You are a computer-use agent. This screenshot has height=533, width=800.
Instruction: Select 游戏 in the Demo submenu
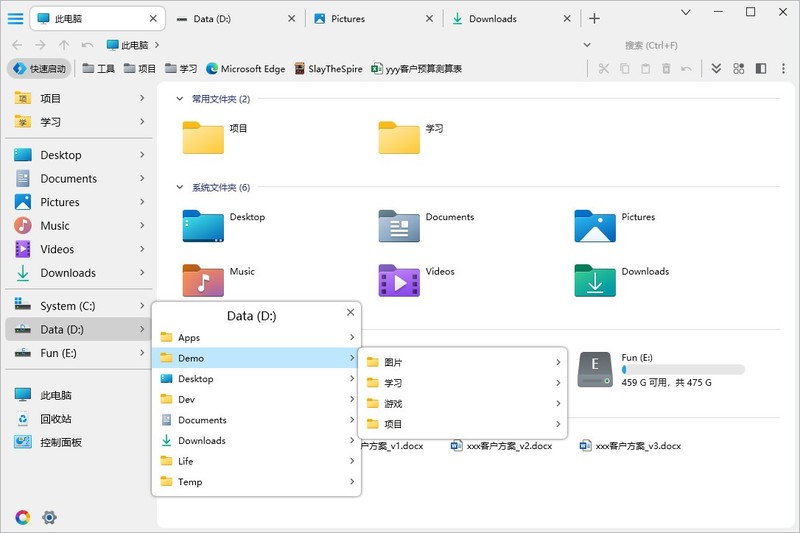coord(463,403)
